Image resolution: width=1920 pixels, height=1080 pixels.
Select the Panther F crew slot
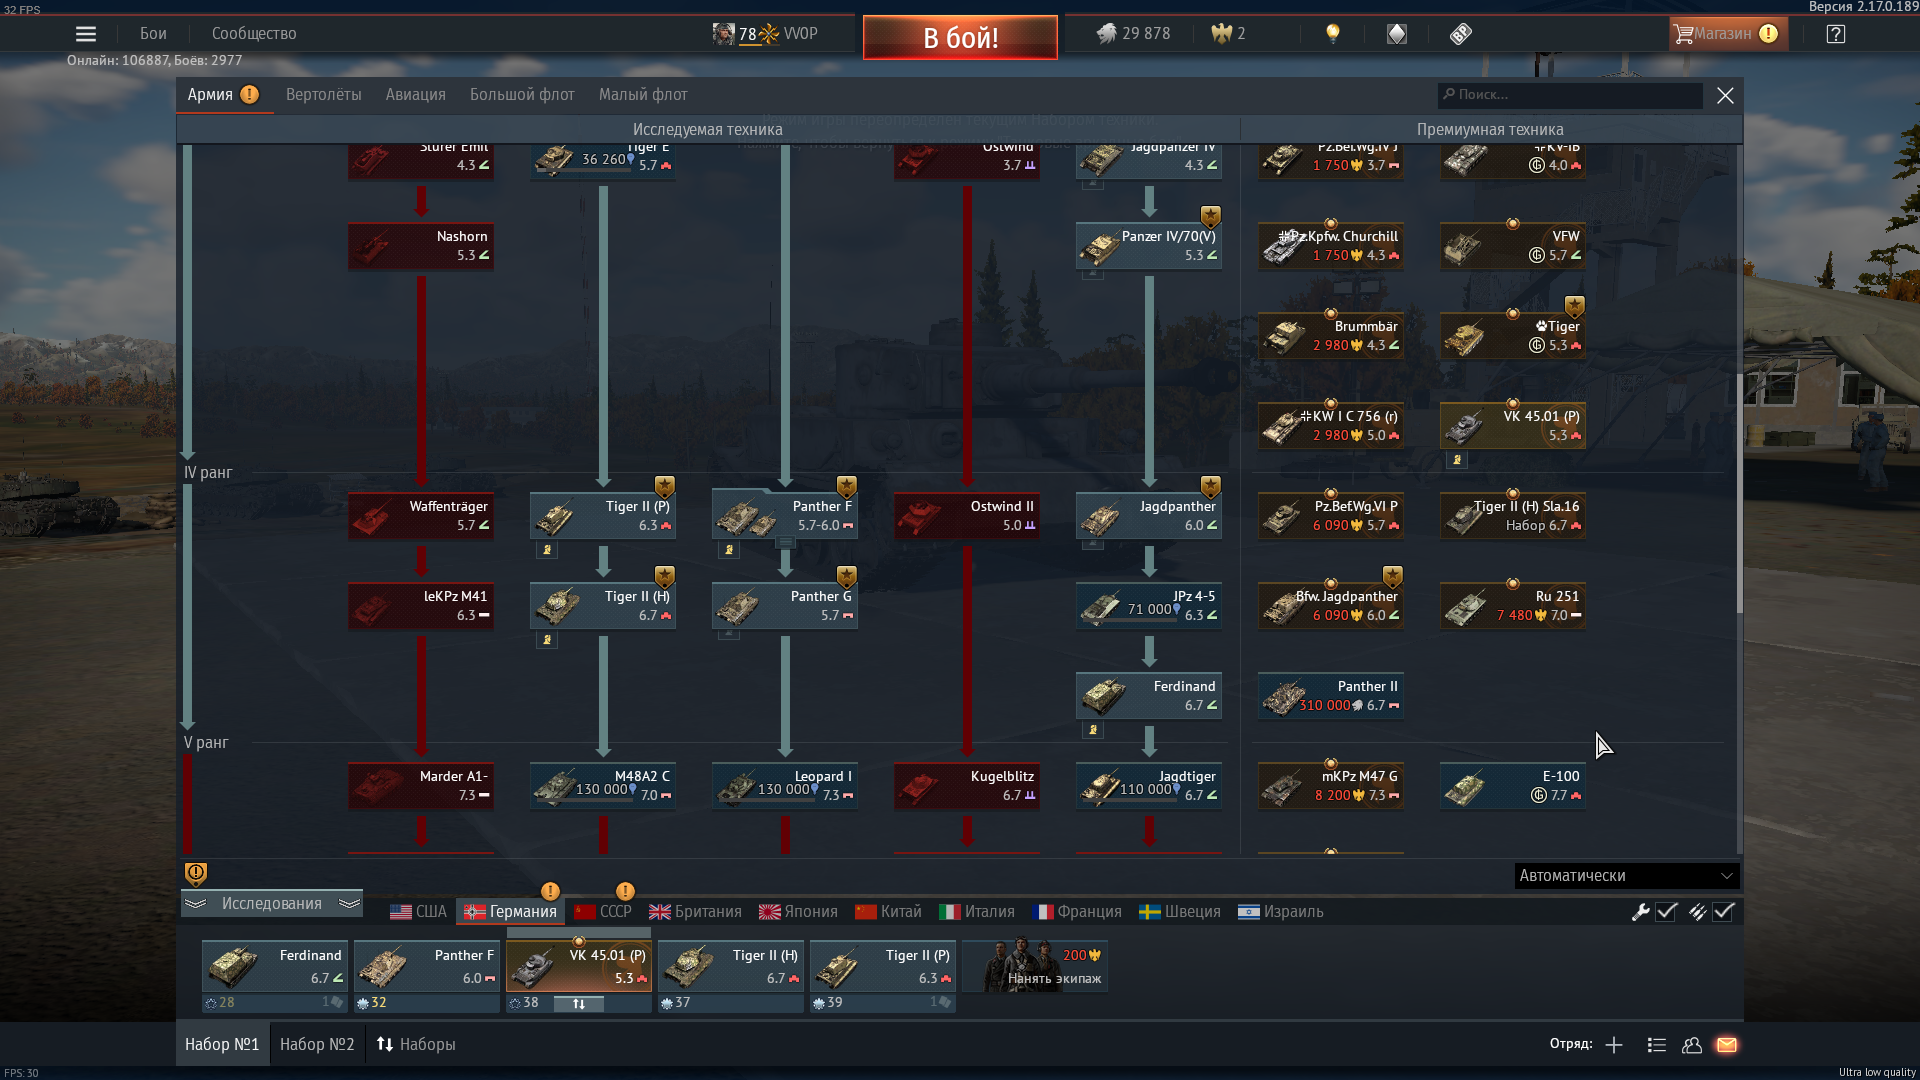pyautogui.click(x=427, y=966)
